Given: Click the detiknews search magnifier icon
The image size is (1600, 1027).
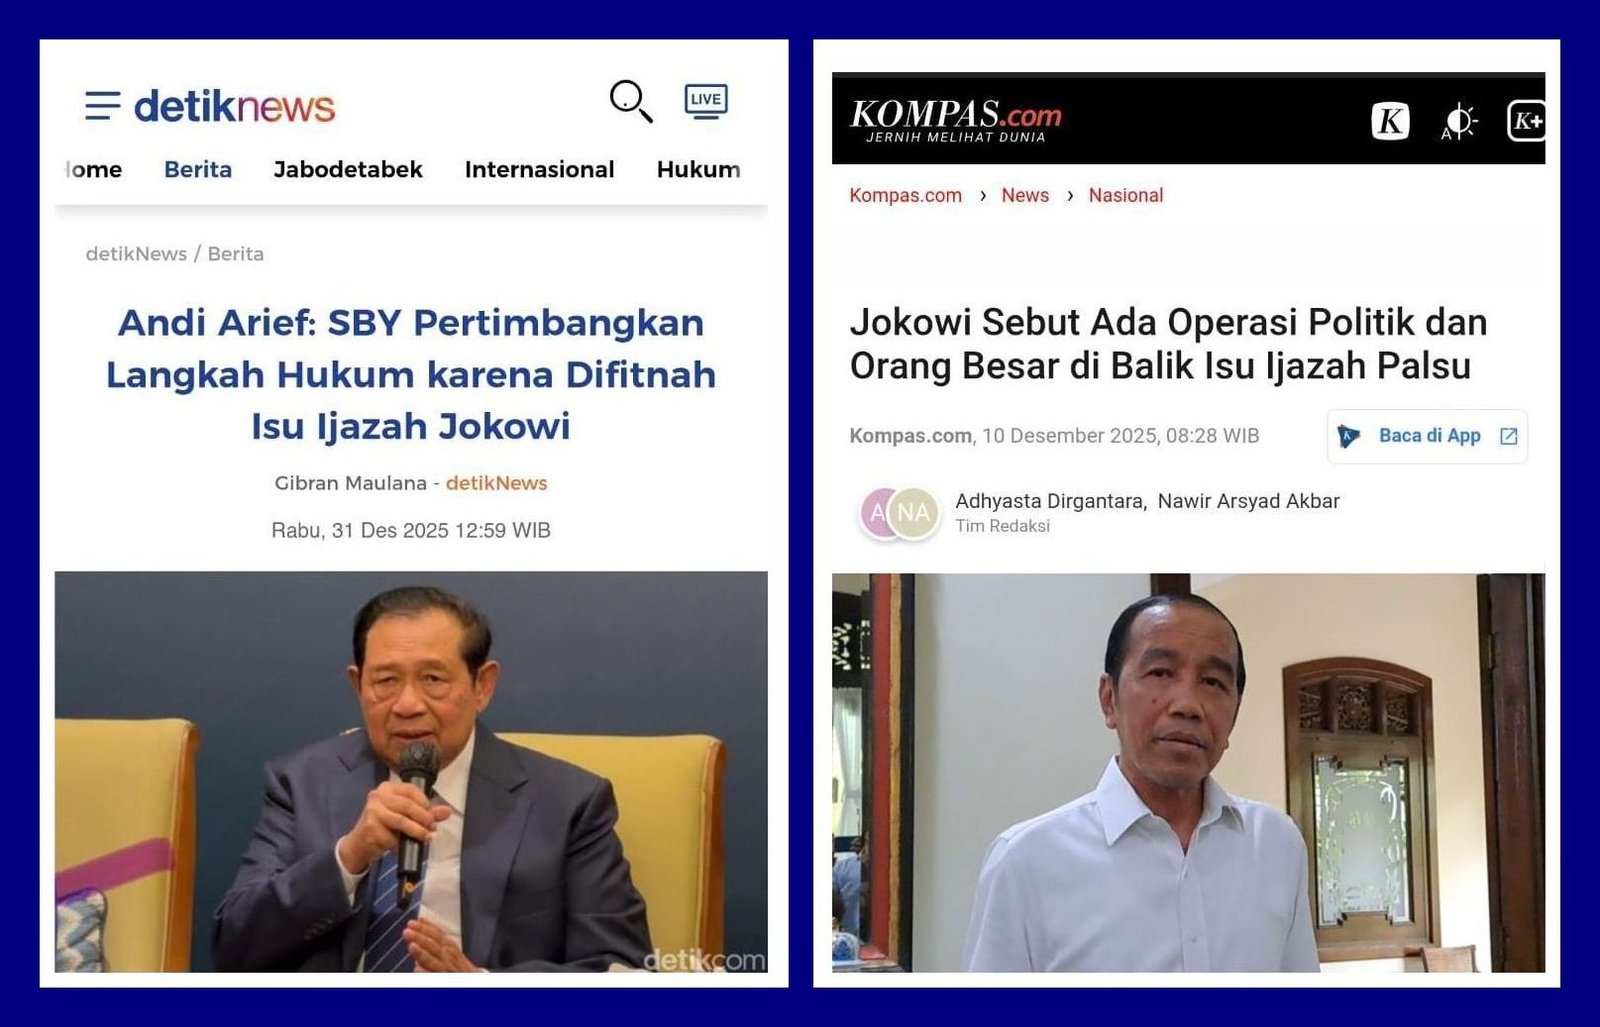Looking at the screenshot, I should click(x=631, y=101).
